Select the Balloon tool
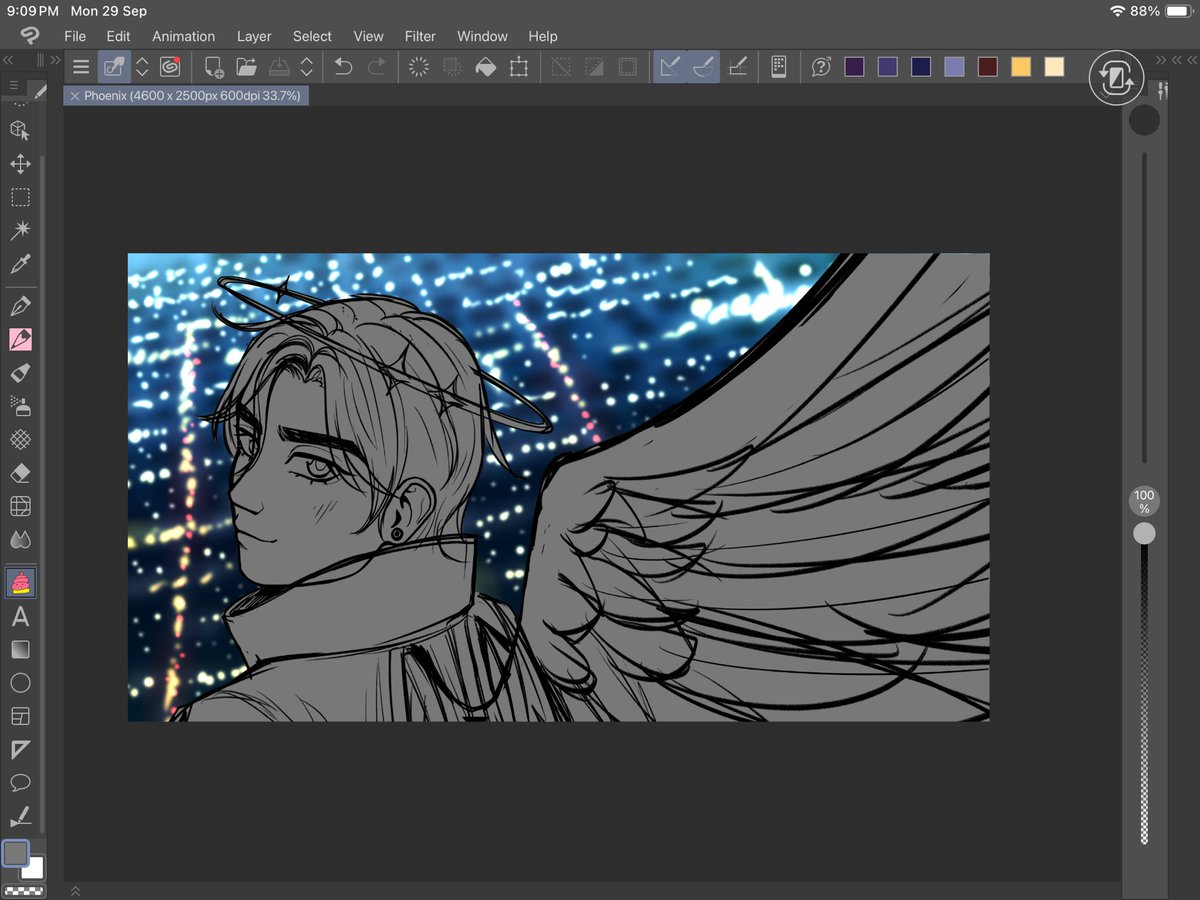Screen dimensions: 1200x900 (x=20, y=782)
